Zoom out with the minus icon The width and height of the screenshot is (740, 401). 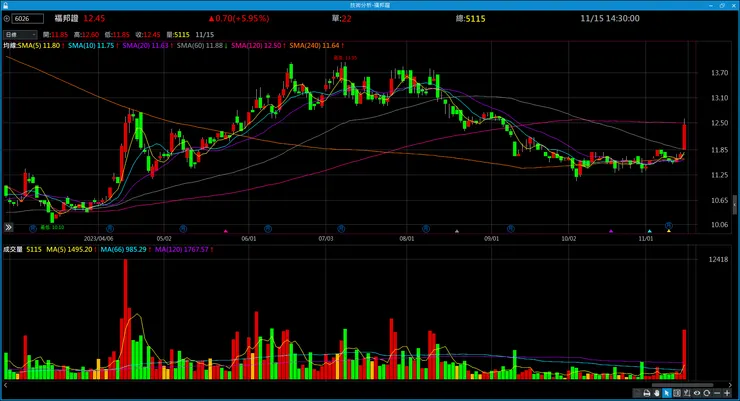click(717, 393)
